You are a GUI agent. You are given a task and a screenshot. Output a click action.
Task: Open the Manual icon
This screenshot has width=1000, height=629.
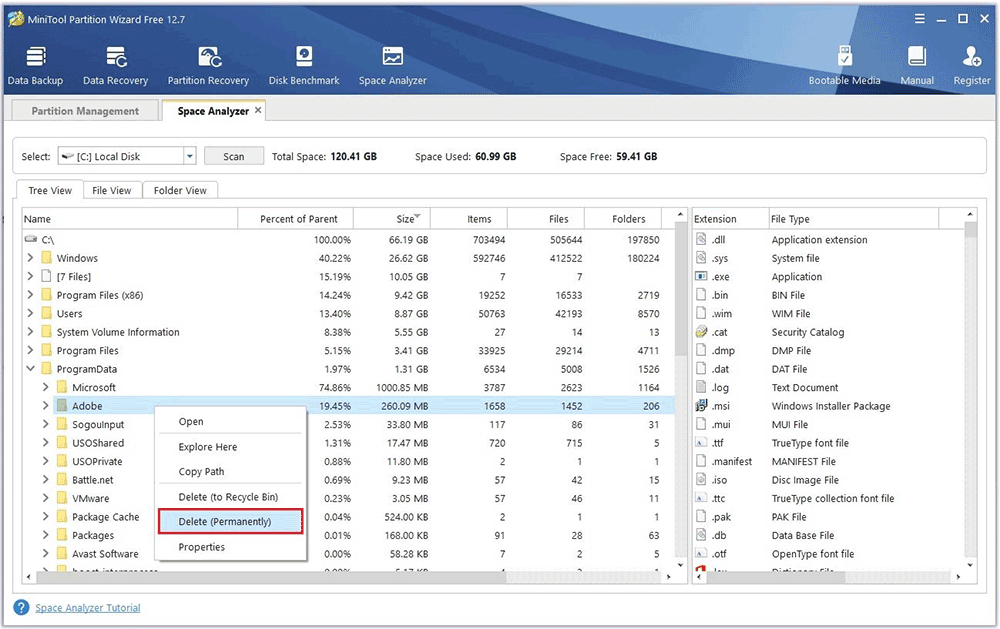point(916,65)
